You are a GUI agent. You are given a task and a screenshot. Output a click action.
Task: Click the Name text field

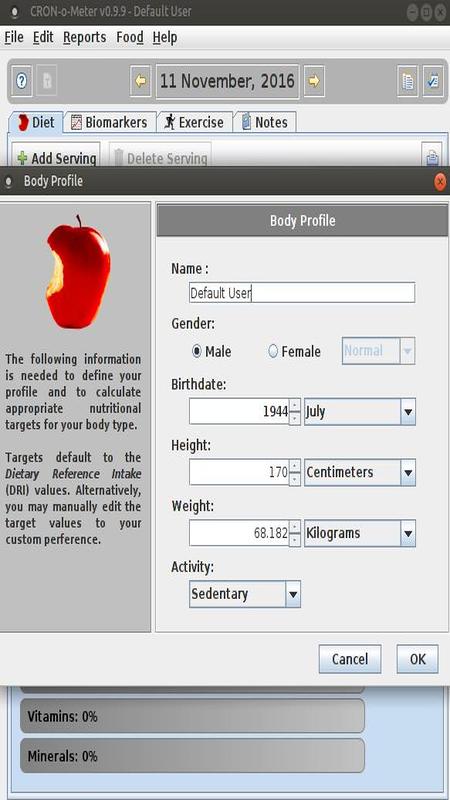[x=302, y=293]
